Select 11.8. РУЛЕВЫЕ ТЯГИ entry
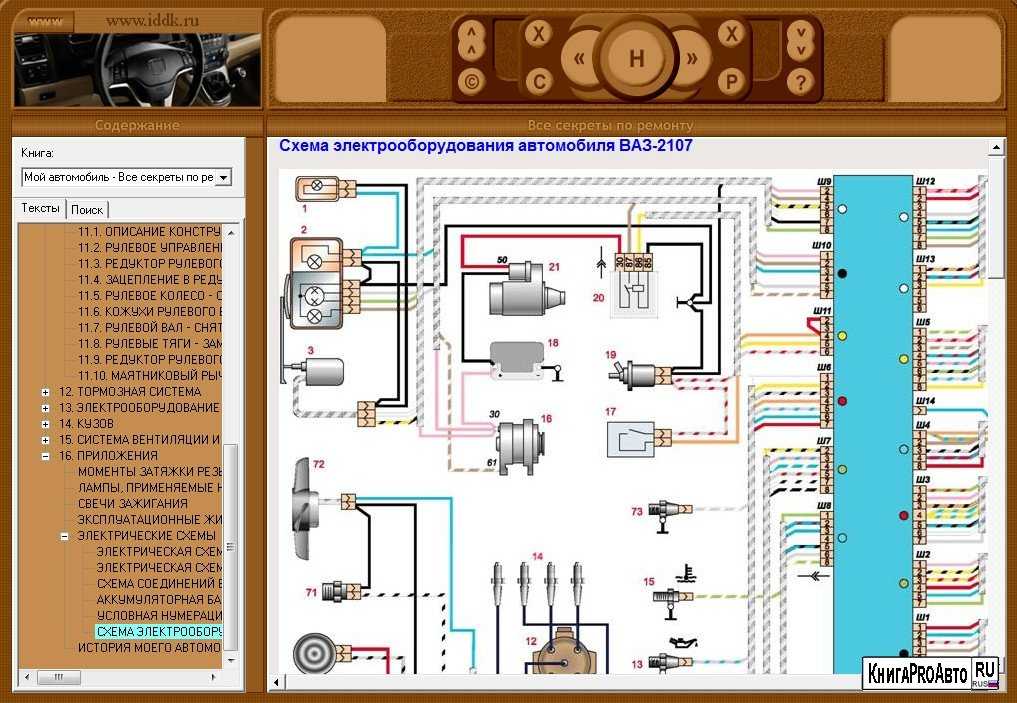This screenshot has height=703, width=1017. [x=149, y=344]
